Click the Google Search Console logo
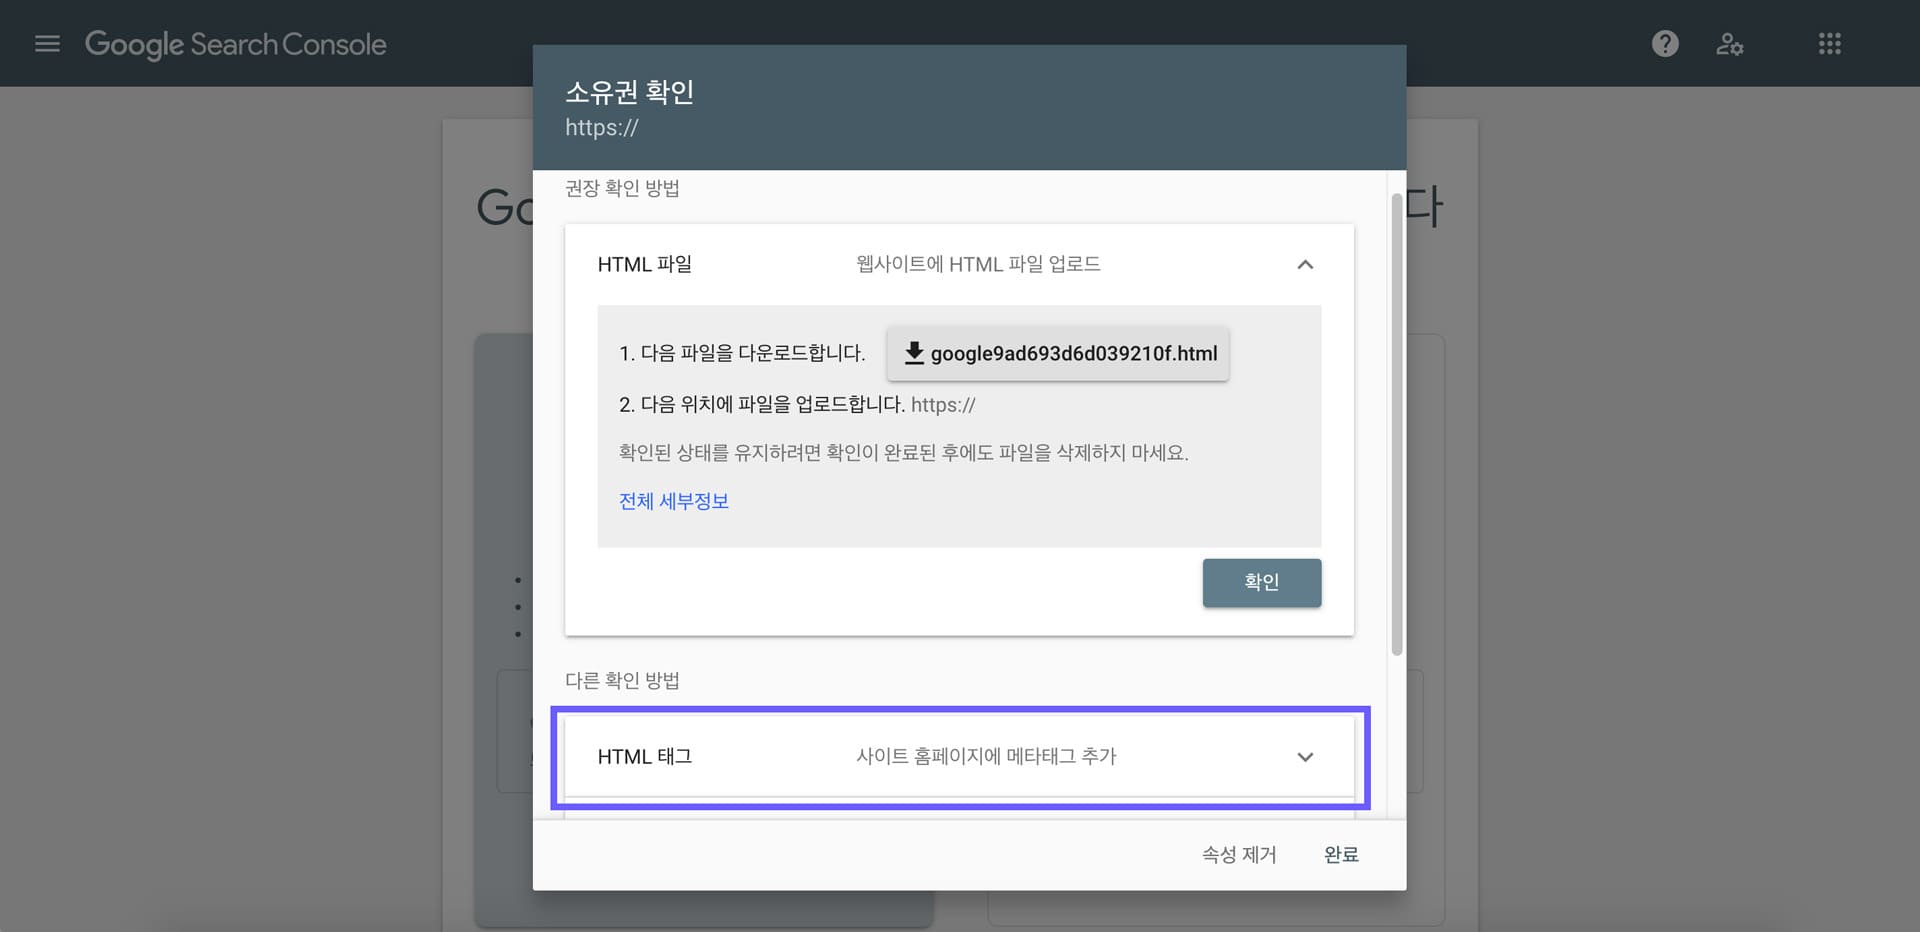Screen dimensions: 1920x932 235,44
